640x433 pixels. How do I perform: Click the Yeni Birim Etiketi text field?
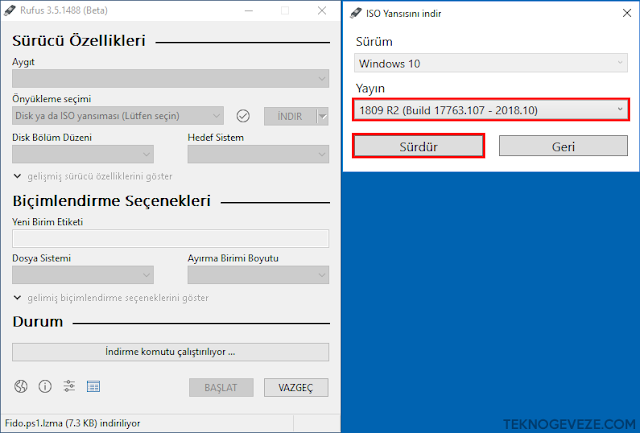pyautogui.click(x=170, y=238)
